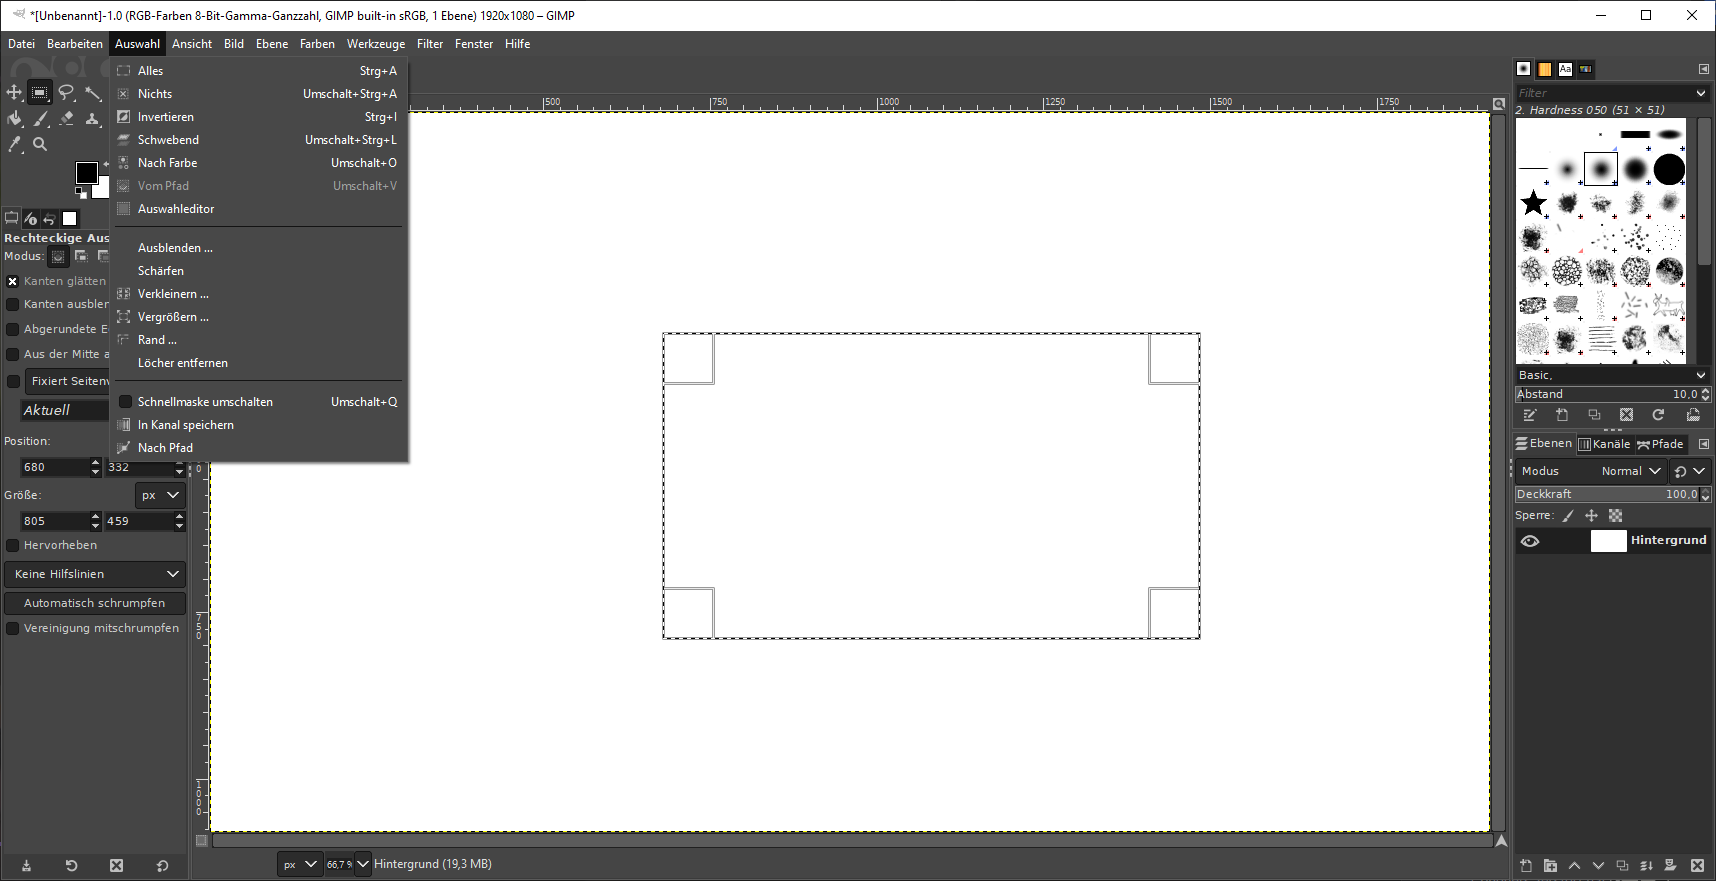The image size is (1716, 881).
Task: Click the black foreground color swatch
Action: 86,173
